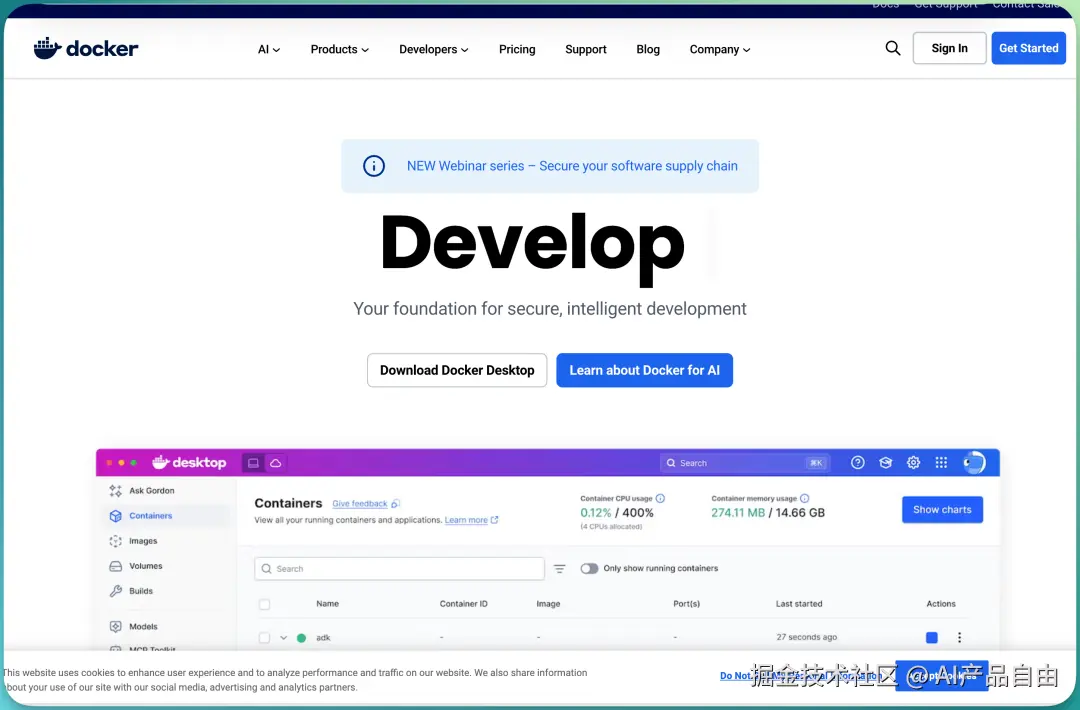The image size is (1080, 710).
Task: Click the Name column header
Action: [x=328, y=604]
